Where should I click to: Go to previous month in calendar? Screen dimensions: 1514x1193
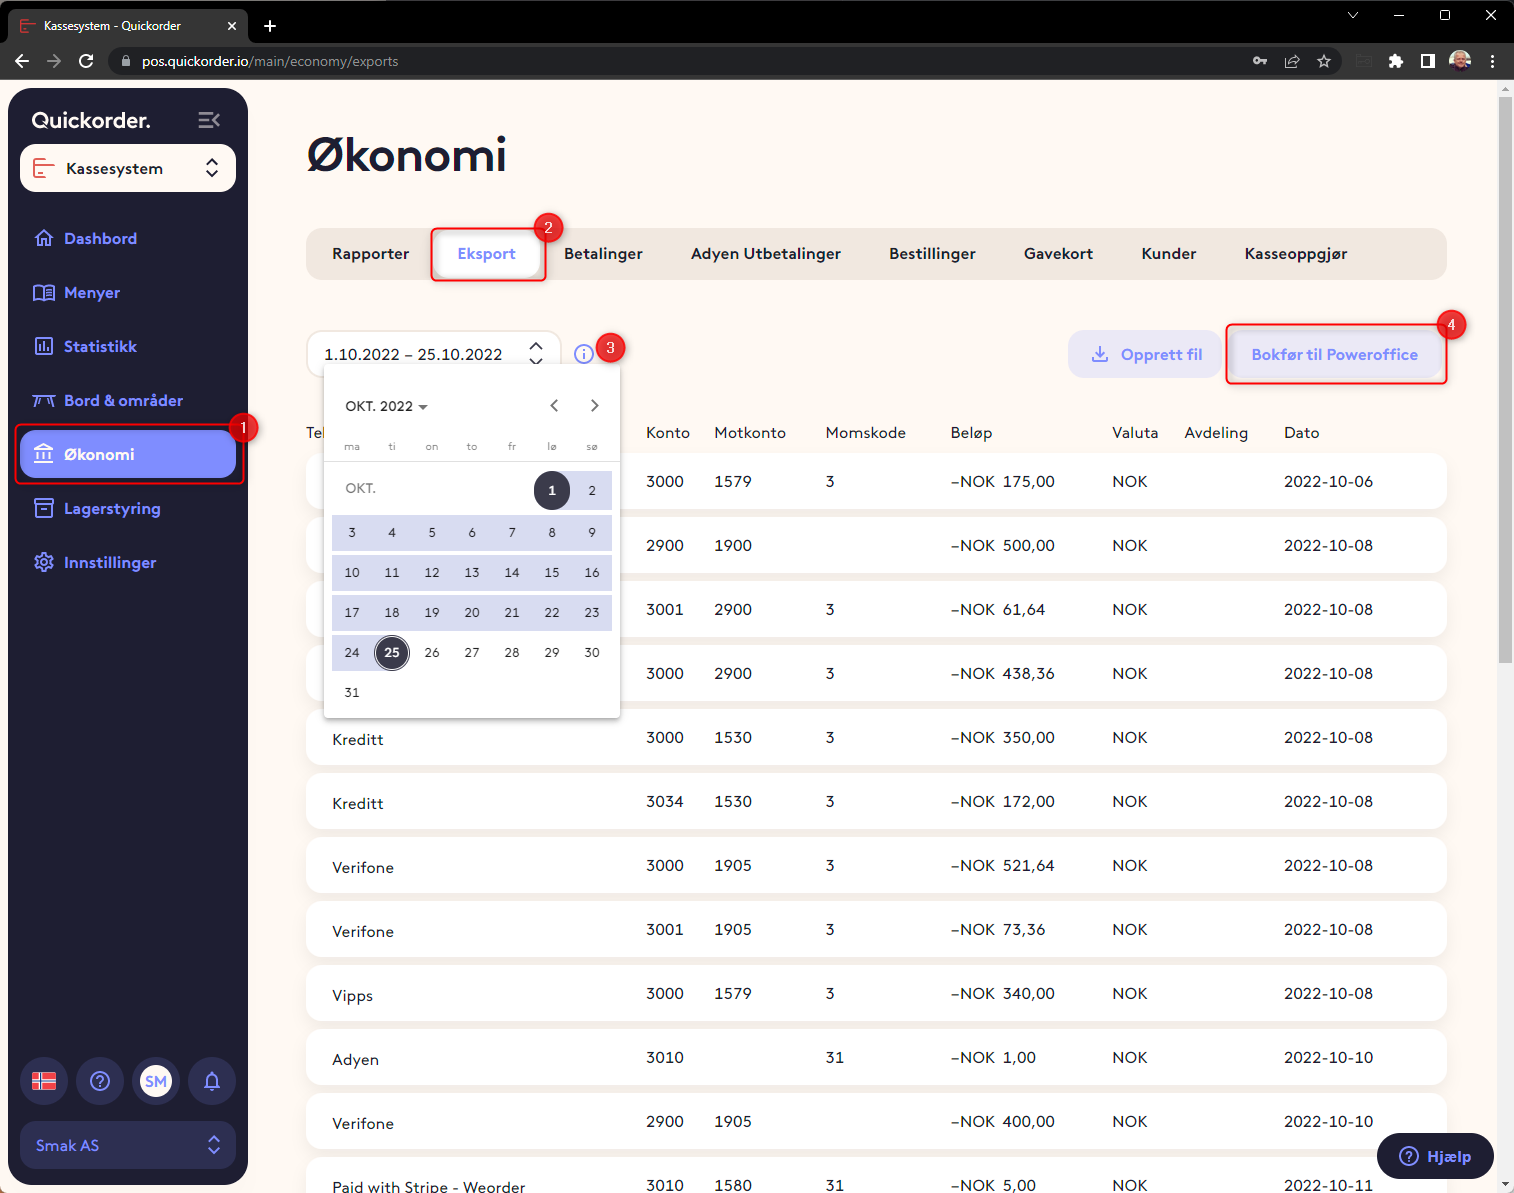click(x=554, y=405)
